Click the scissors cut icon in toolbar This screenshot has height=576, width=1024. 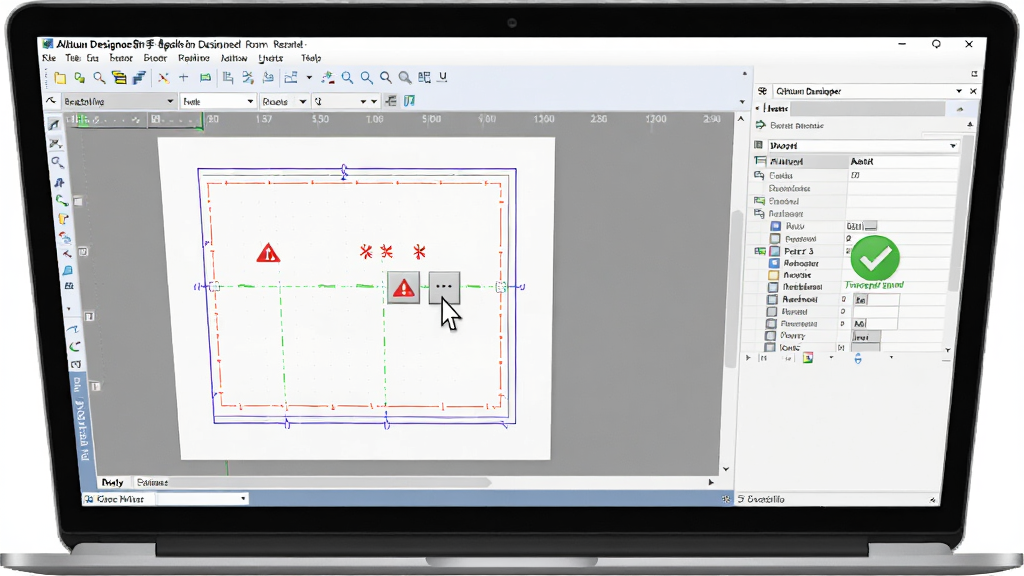click(248, 77)
